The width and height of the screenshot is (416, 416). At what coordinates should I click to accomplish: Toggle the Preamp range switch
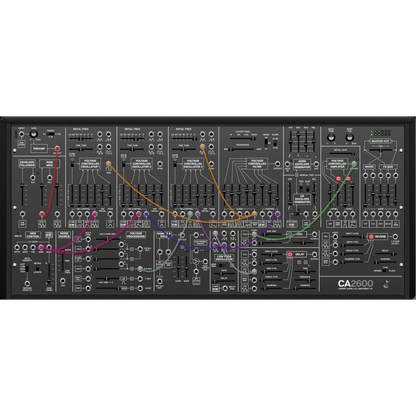[51, 134]
